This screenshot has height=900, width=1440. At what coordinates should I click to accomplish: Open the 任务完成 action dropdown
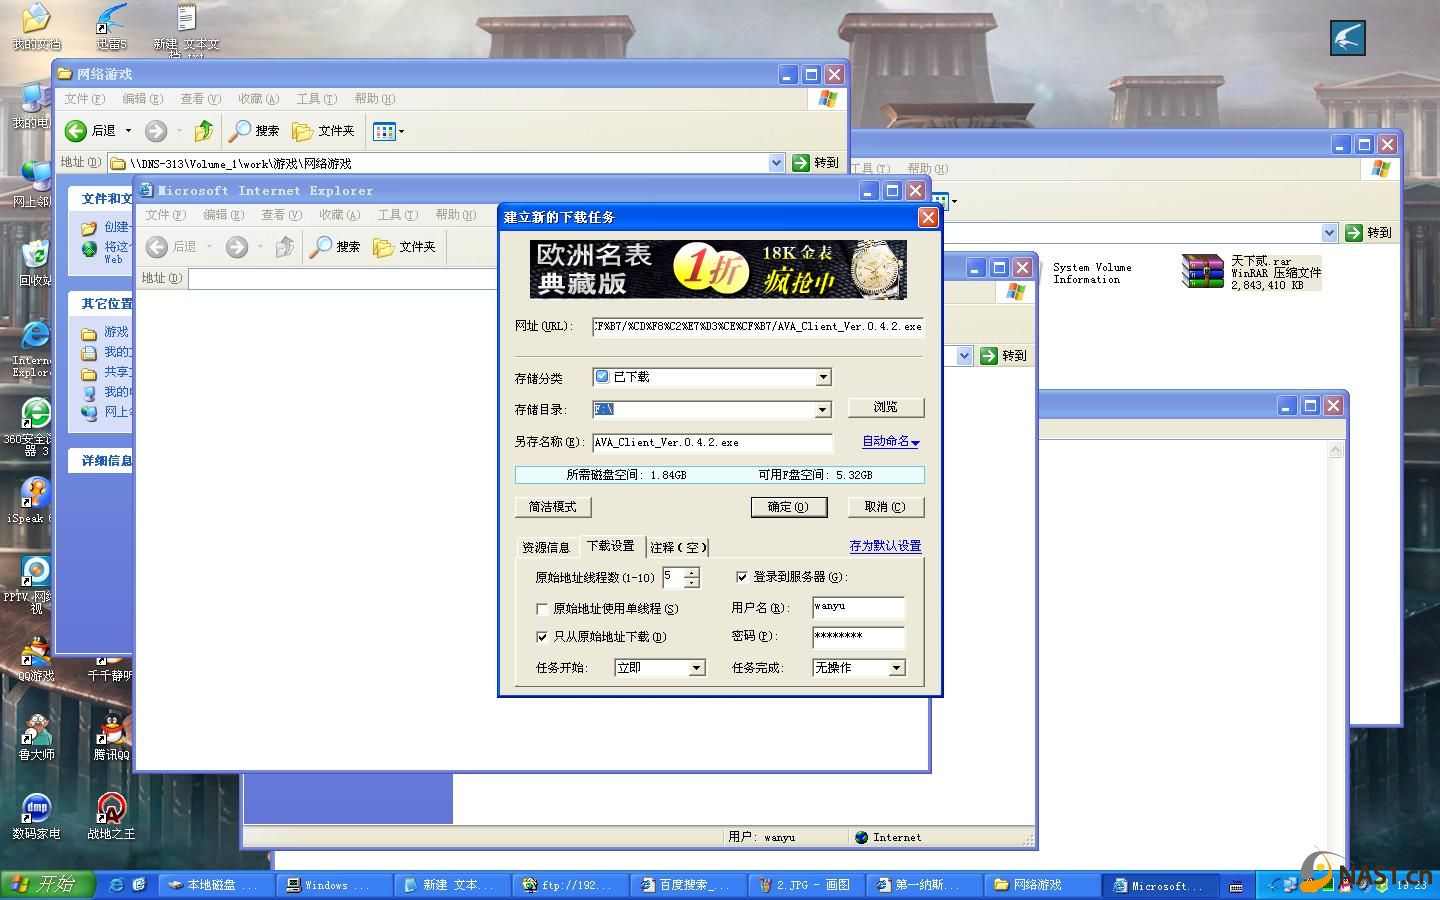896,668
